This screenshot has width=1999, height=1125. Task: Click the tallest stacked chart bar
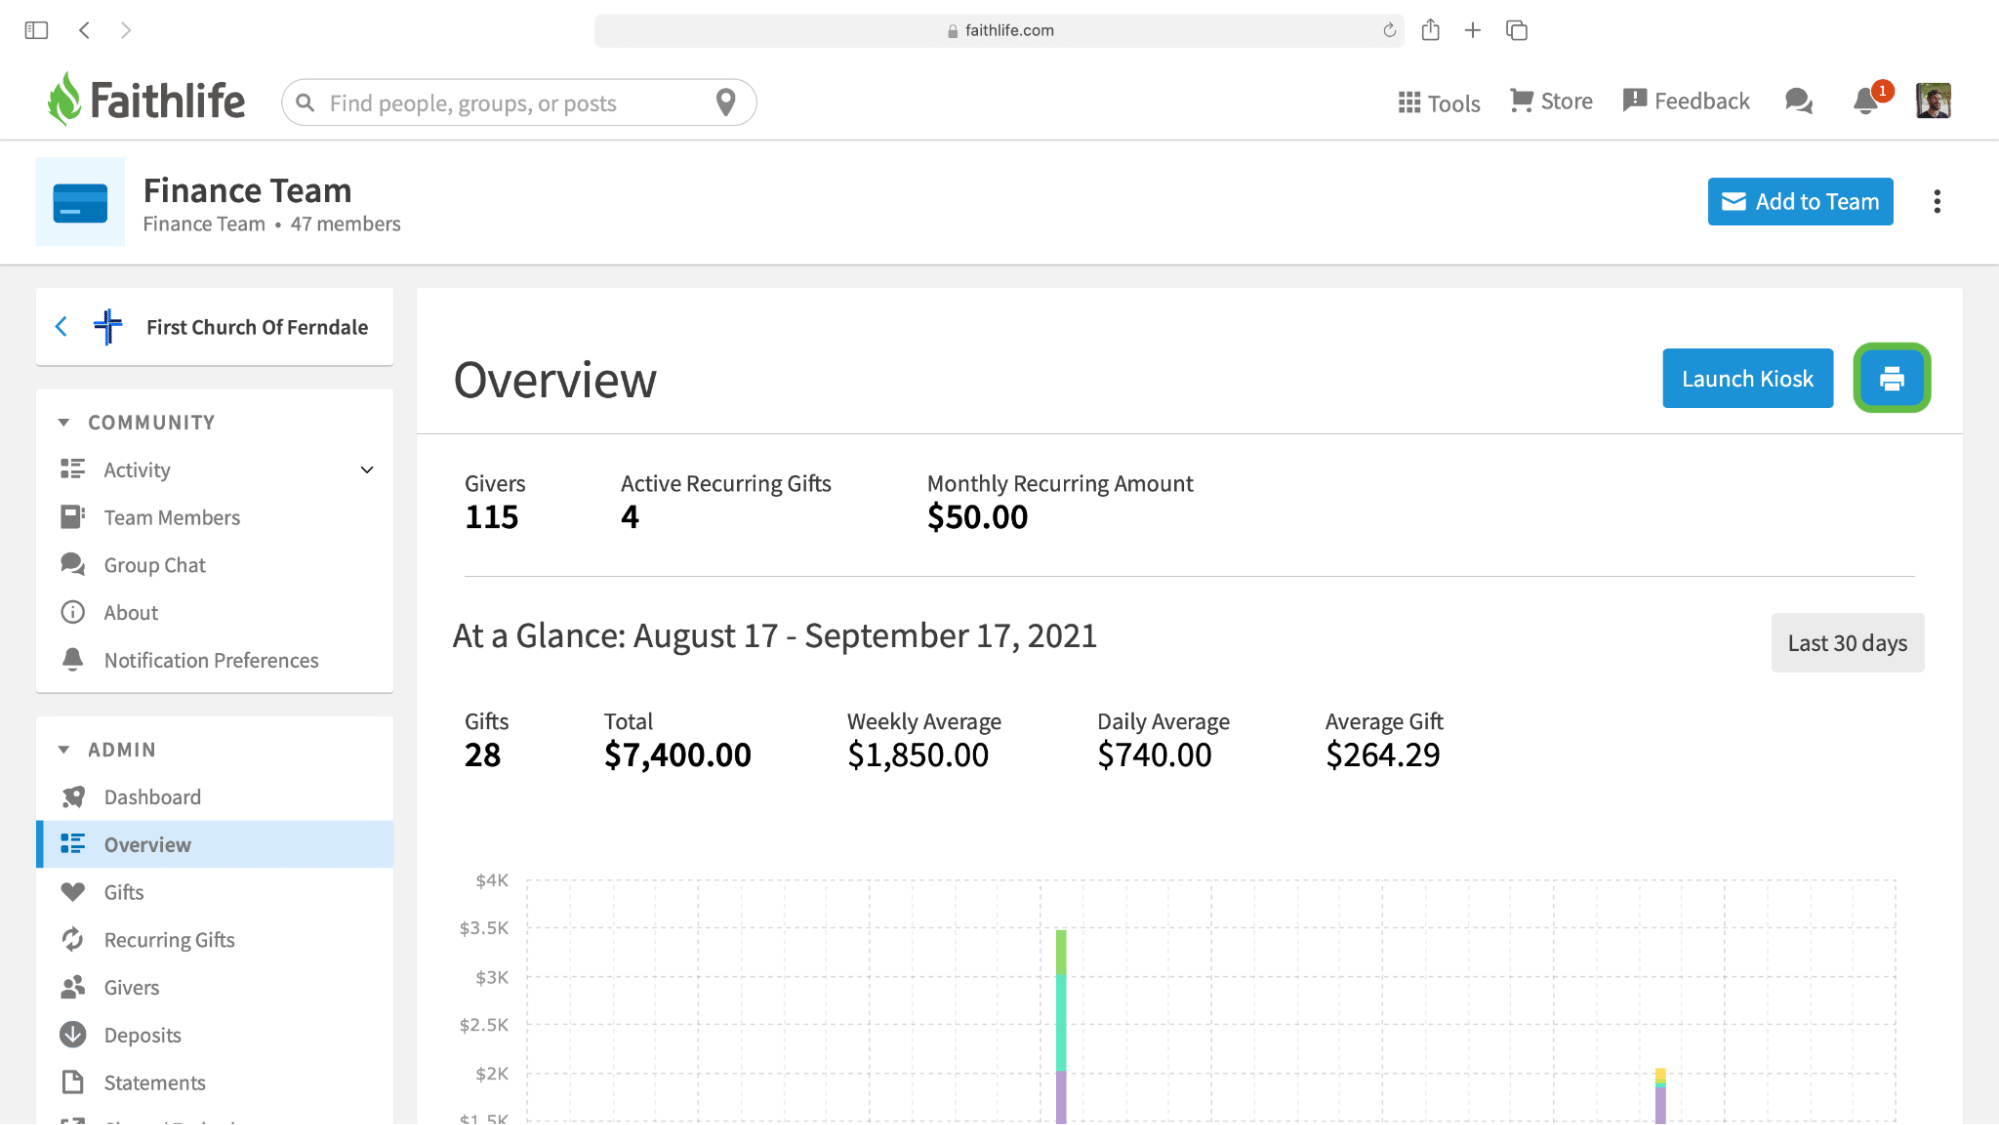(x=1061, y=1026)
